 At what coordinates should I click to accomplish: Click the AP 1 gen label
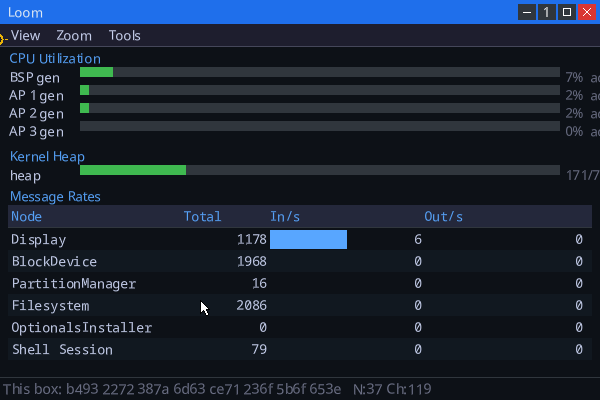click(x=36, y=96)
